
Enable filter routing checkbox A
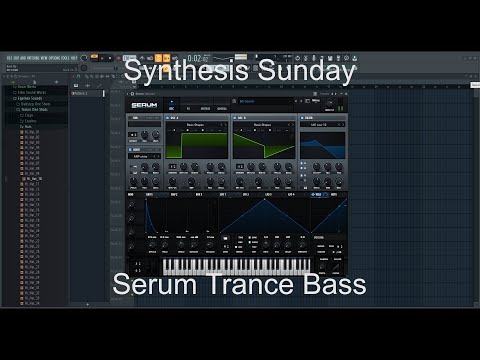(x=302, y=164)
